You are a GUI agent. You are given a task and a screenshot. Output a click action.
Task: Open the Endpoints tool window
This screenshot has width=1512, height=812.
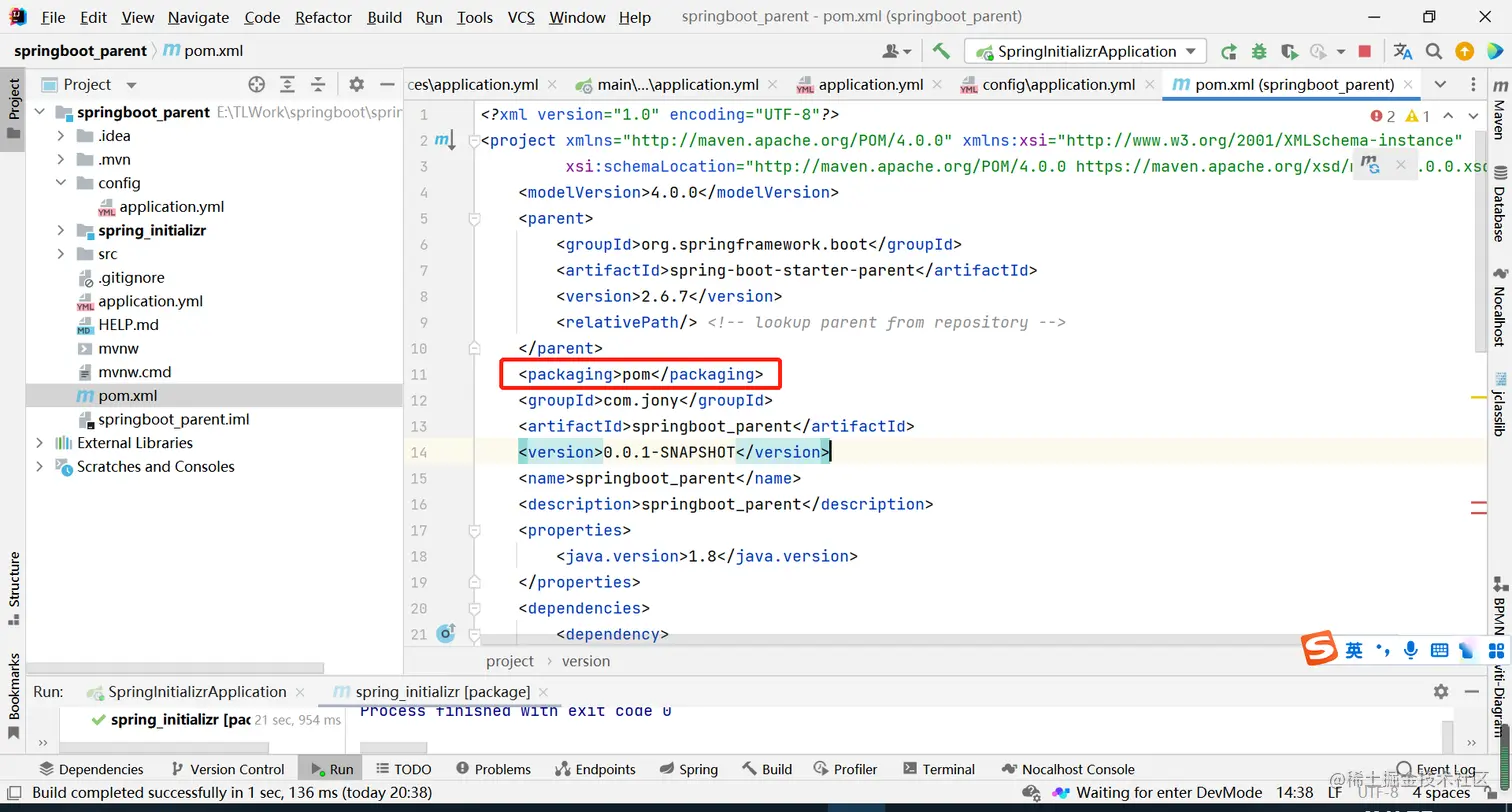tap(595, 769)
